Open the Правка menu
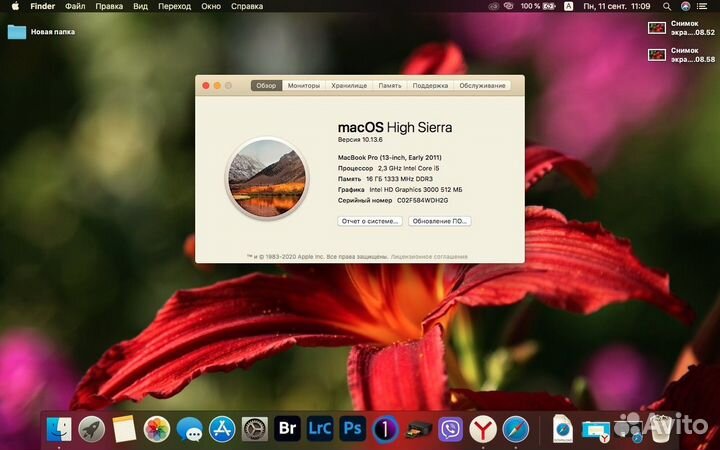 pyautogui.click(x=109, y=6)
